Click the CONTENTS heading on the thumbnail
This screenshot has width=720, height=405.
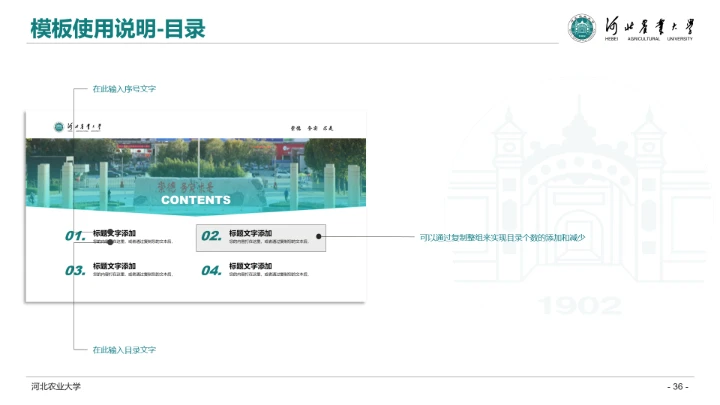(x=196, y=200)
